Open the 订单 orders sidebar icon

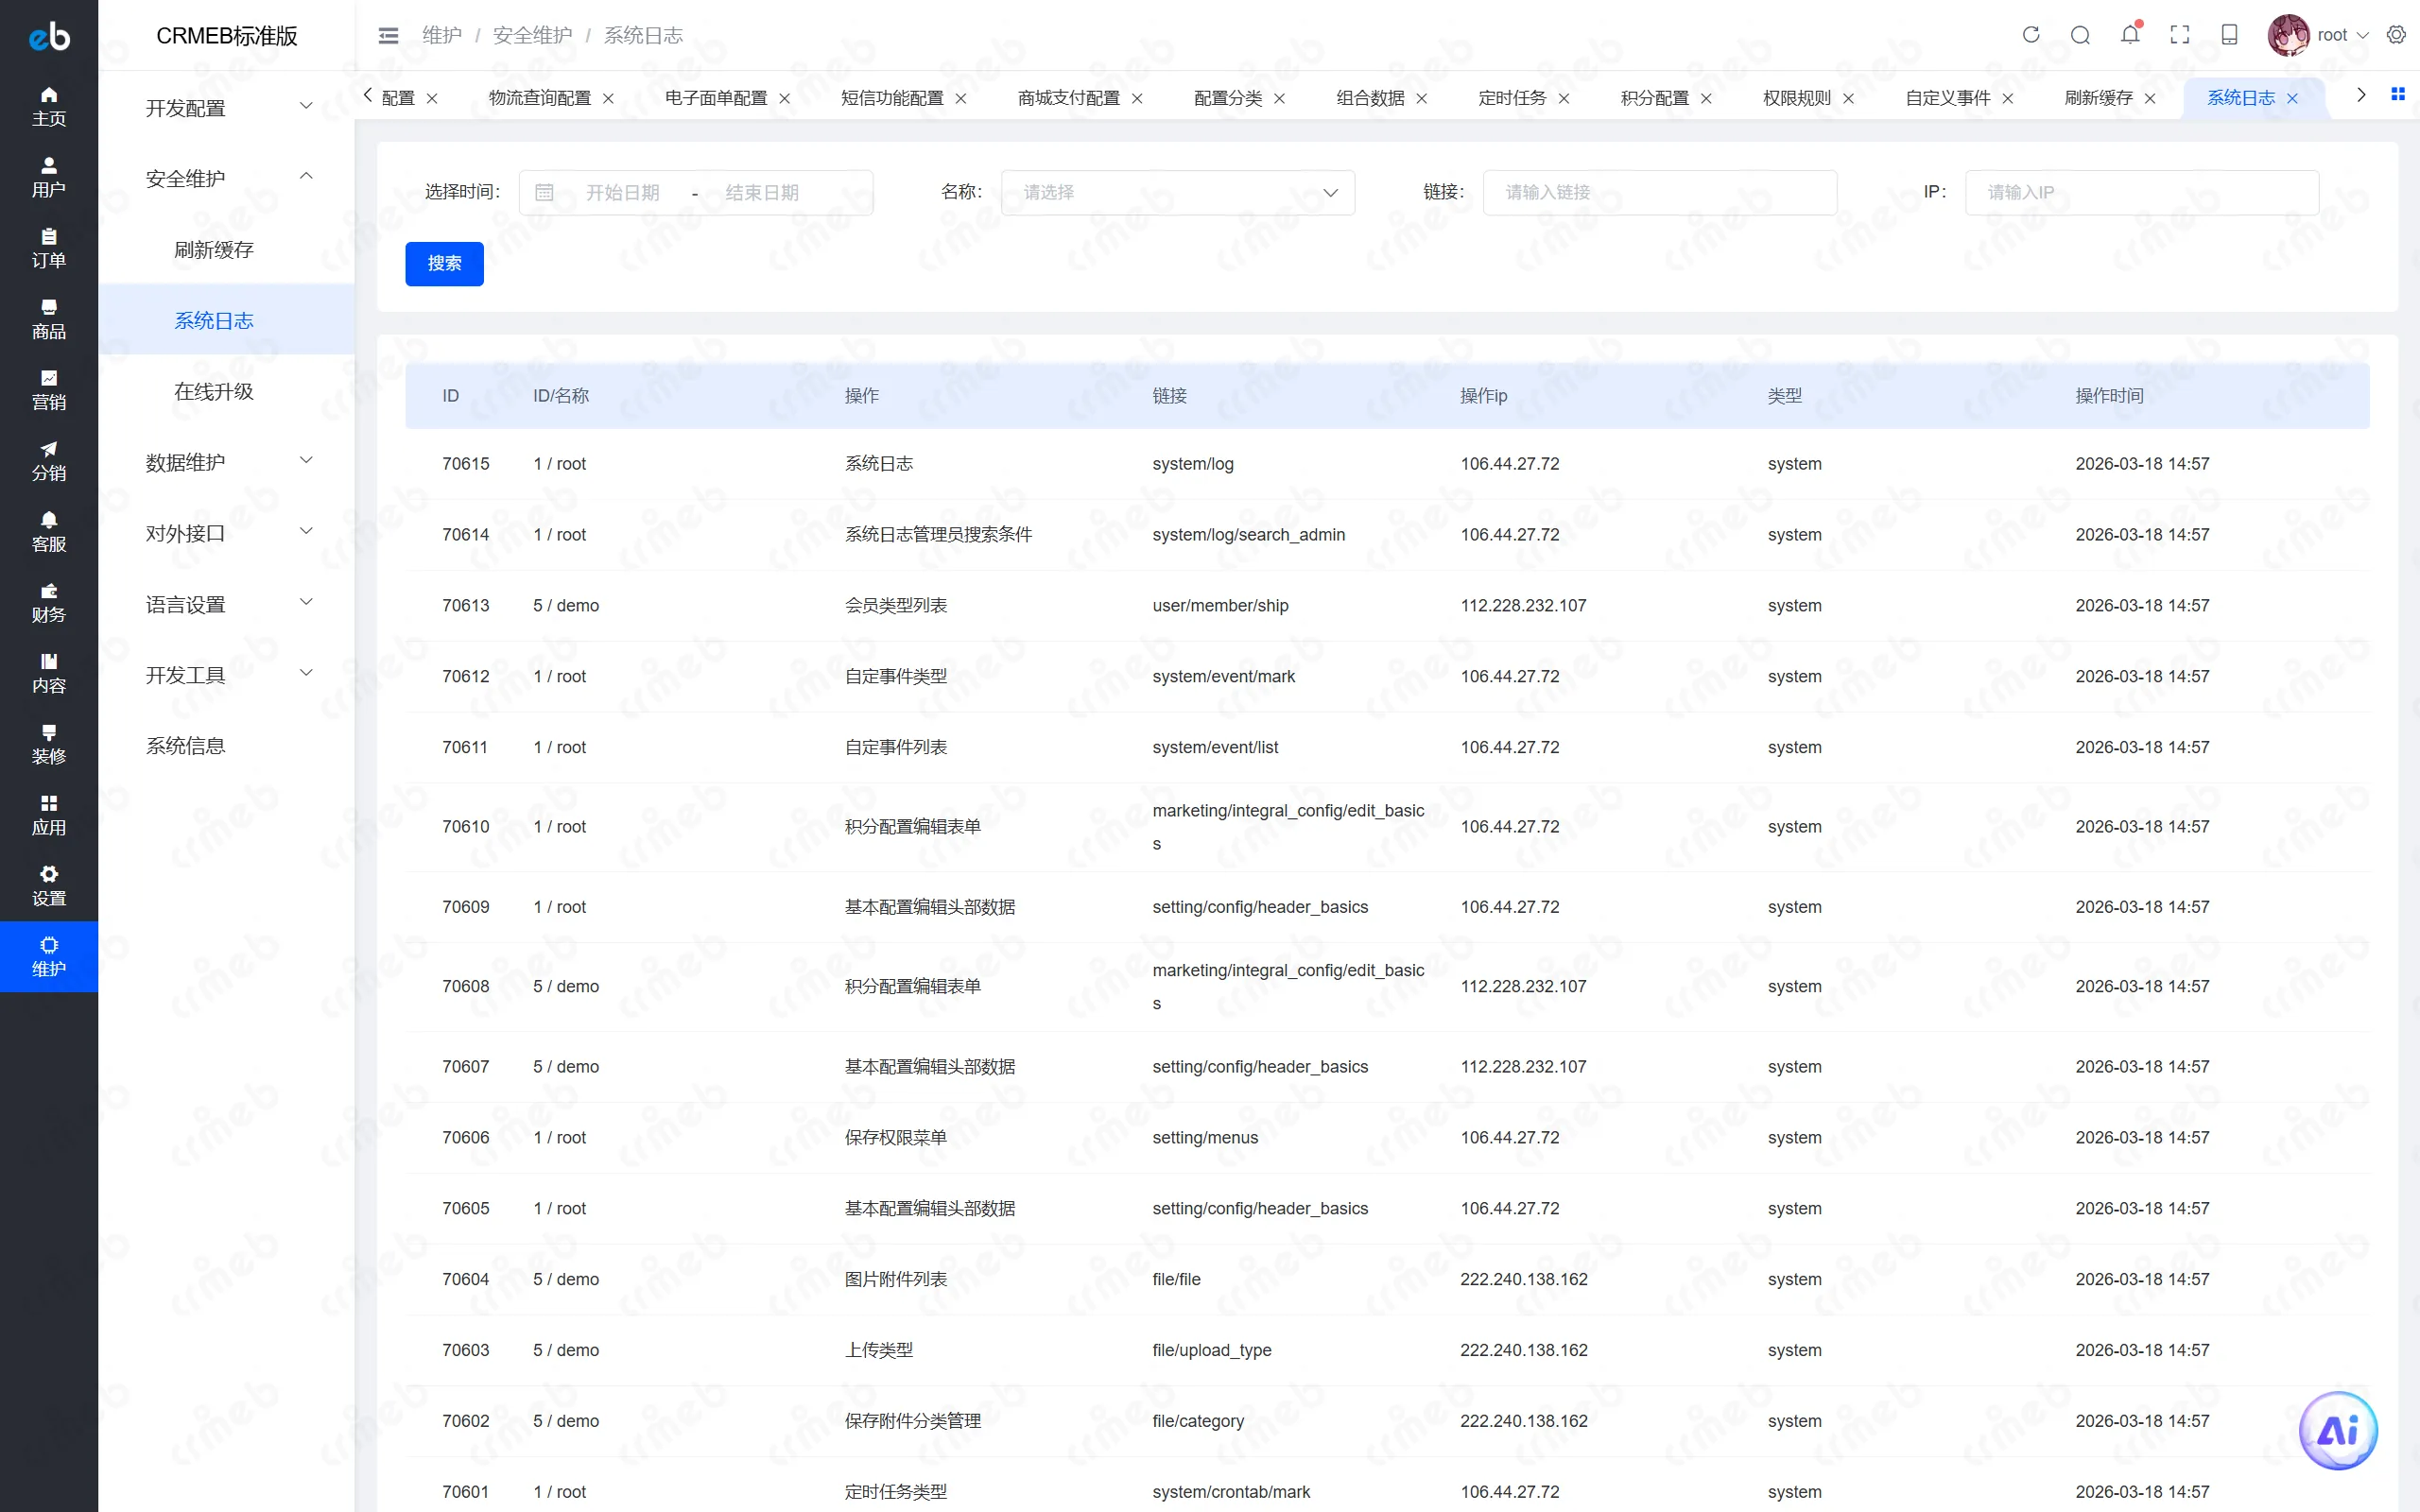(x=48, y=248)
